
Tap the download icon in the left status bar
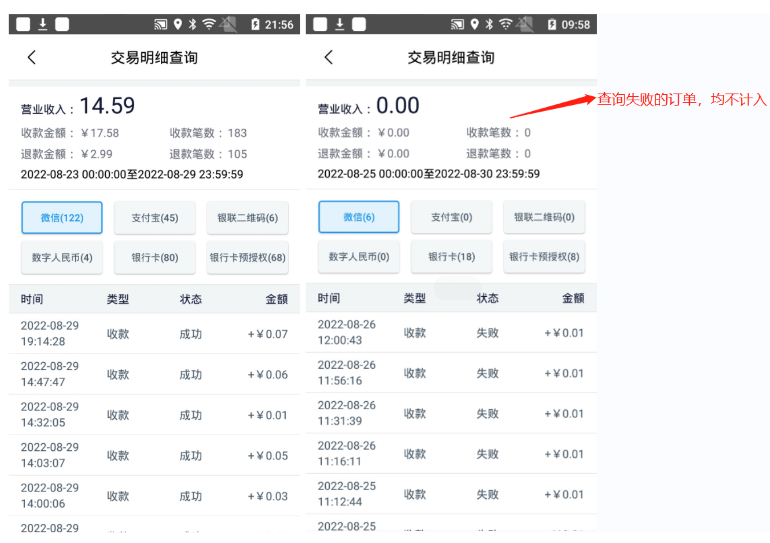point(43,24)
